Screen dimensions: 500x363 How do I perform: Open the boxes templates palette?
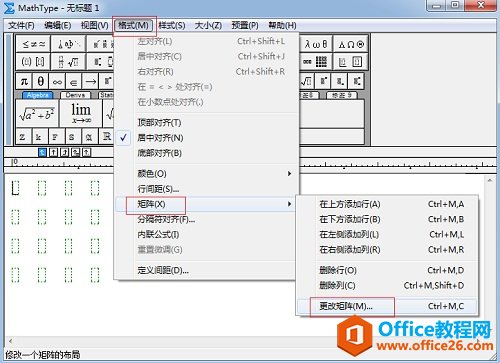pyautogui.click(x=351, y=61)
